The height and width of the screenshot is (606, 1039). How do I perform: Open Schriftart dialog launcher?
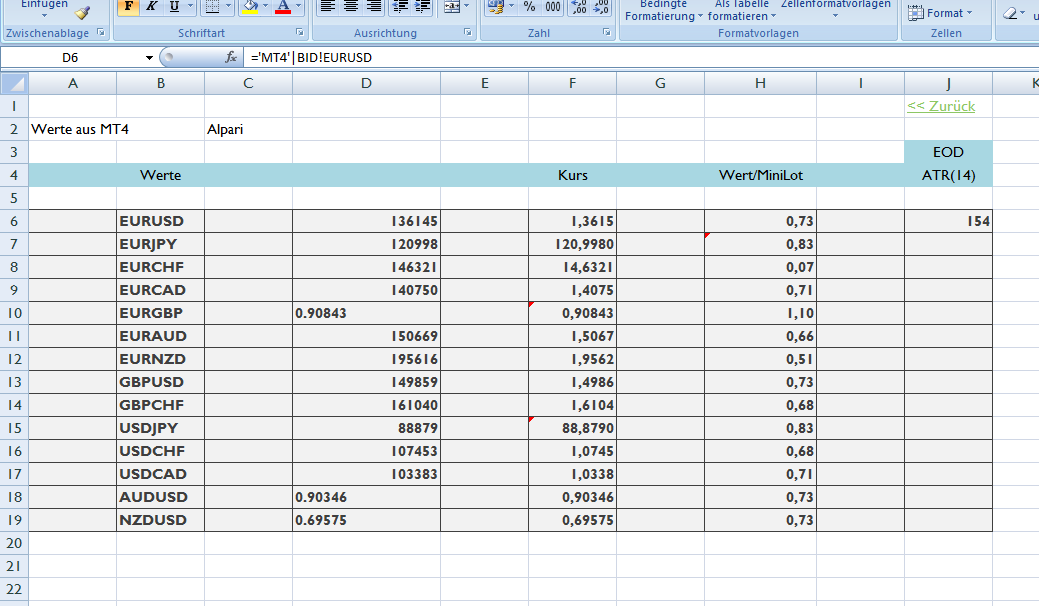click(299, 33)
